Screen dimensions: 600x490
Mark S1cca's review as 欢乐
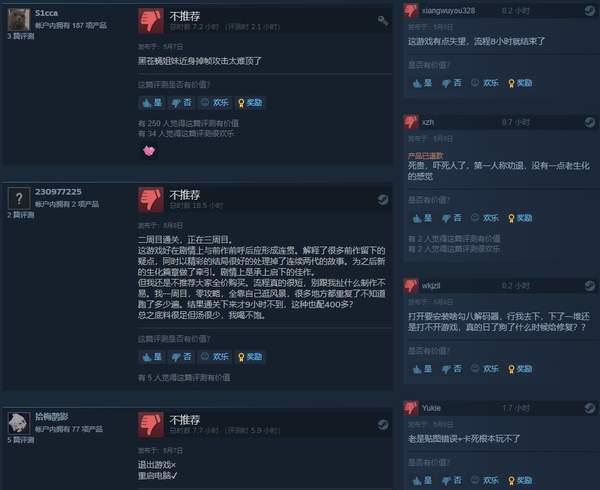click(215, 103)
